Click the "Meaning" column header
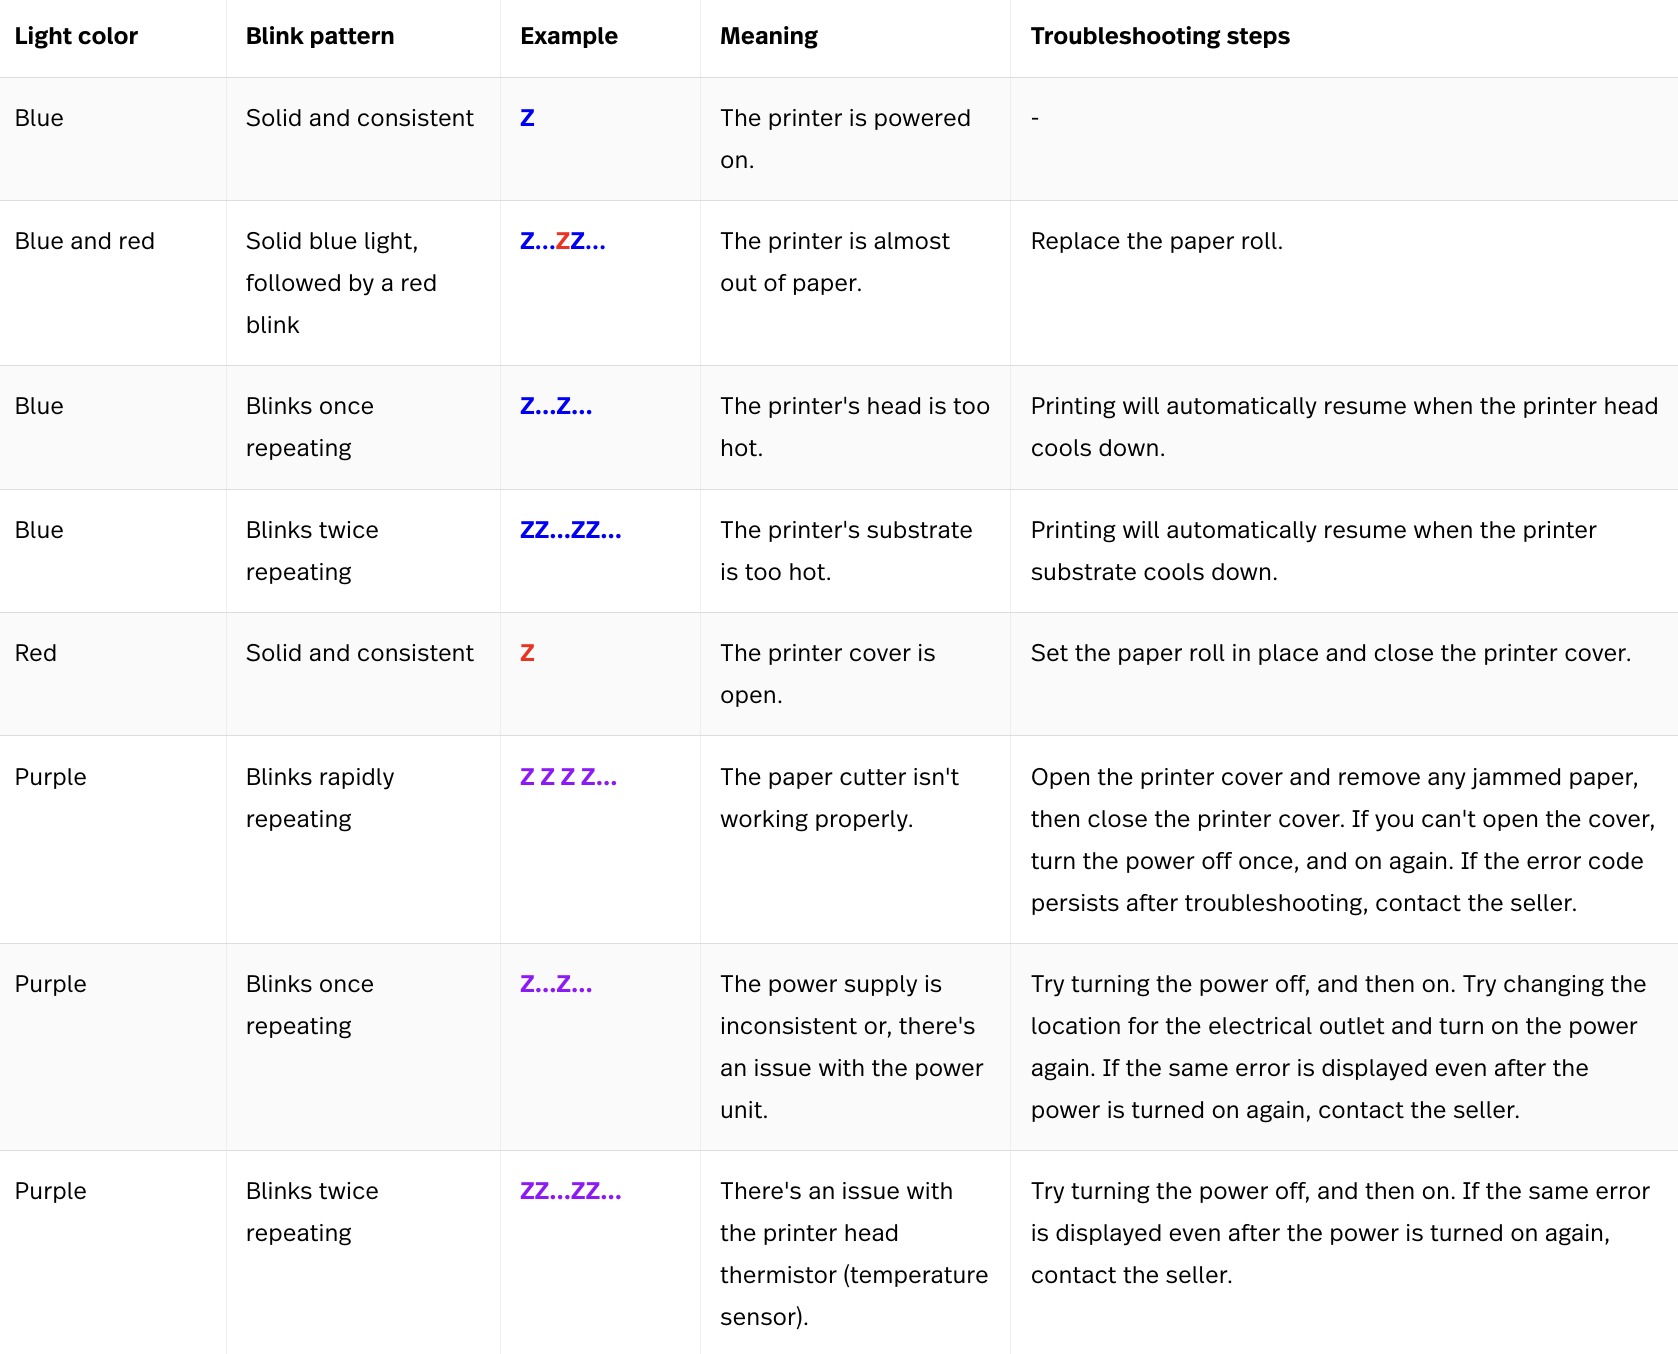Viewport: 1678px width, 1354px height. (768, 37)
